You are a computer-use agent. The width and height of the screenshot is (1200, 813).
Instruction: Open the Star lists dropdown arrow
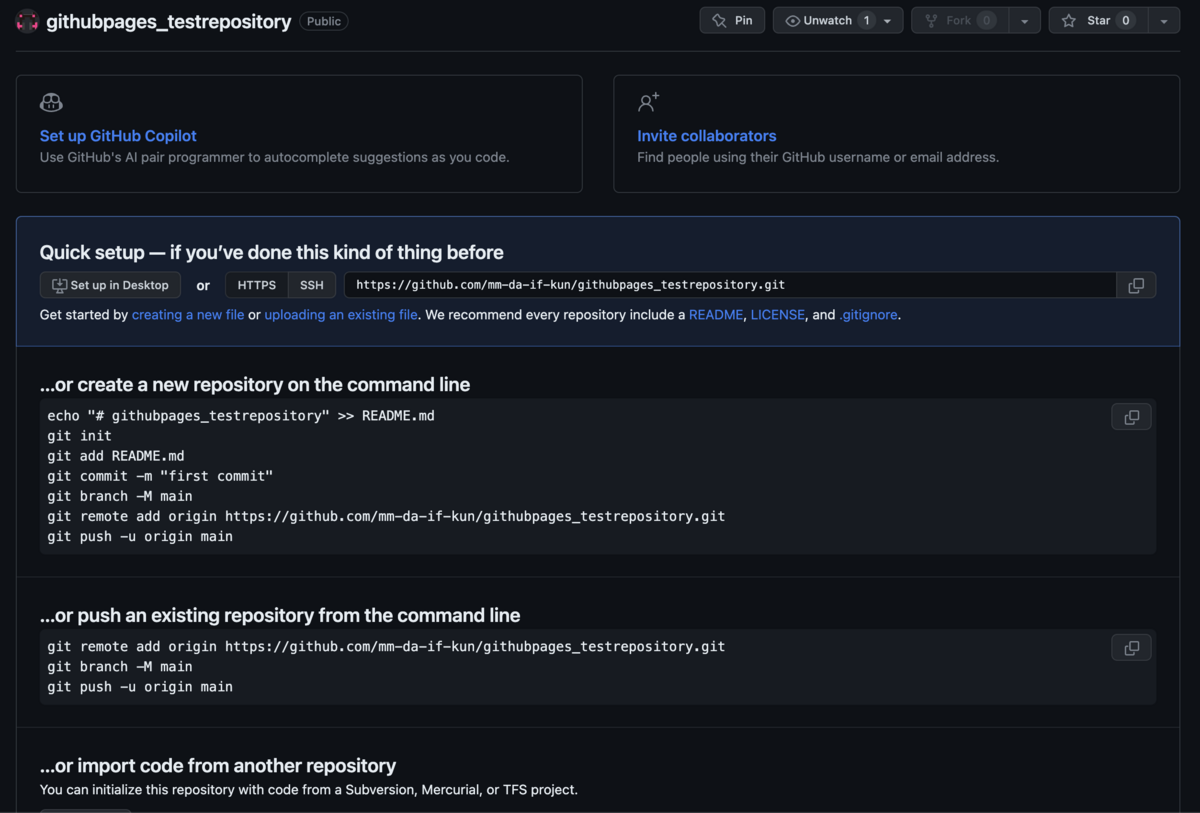(1164, 21)
